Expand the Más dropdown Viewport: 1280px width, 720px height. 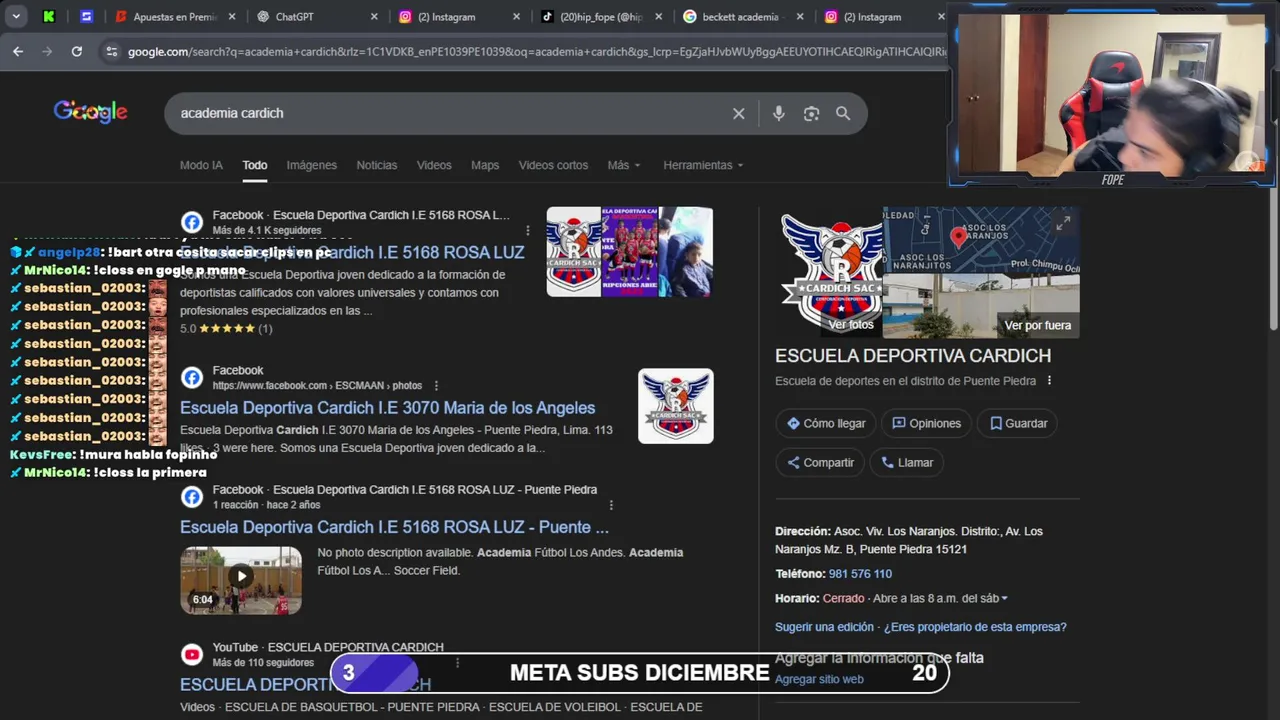point(623,165)
